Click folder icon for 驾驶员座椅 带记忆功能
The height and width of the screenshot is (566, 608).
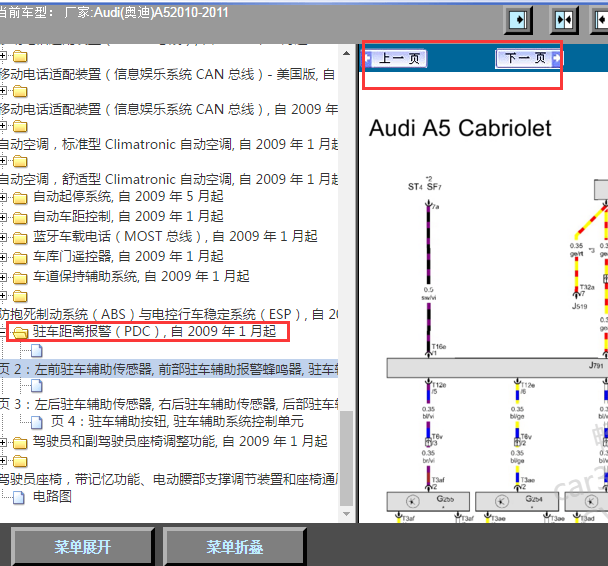pos(20,461)
